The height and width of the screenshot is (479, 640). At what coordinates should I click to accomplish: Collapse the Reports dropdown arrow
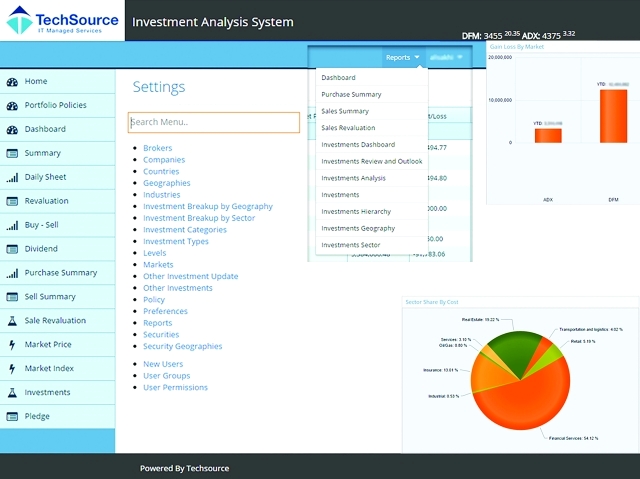(x=417, y=57)
